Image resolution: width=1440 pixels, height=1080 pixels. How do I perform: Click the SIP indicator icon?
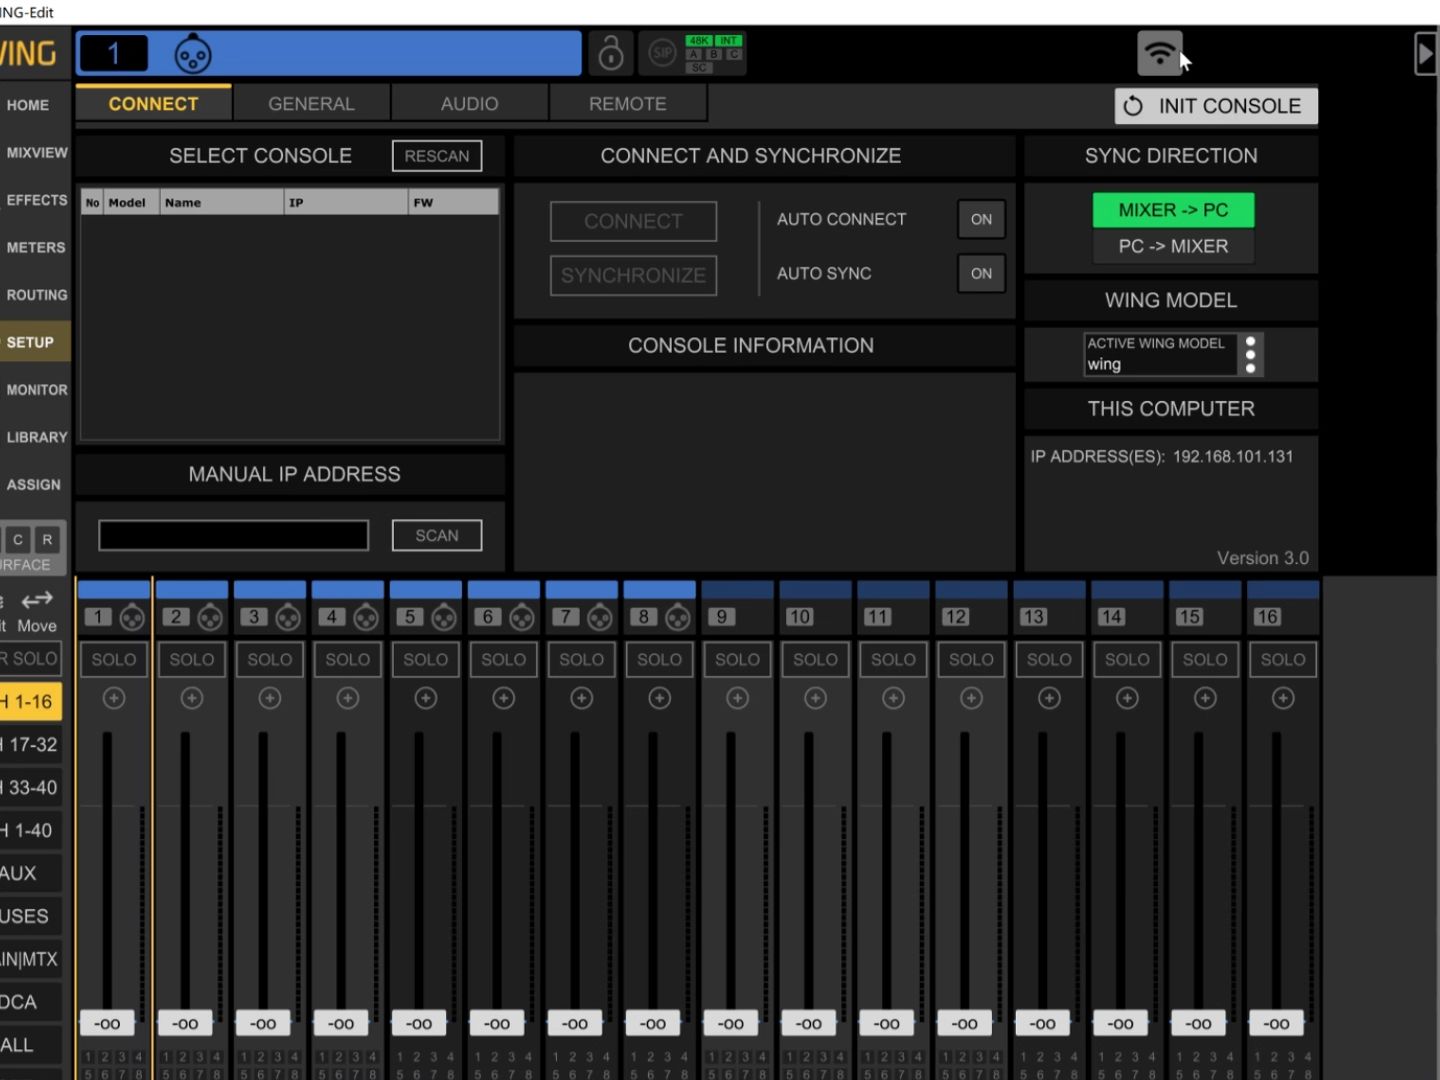[x=662, y=53]
